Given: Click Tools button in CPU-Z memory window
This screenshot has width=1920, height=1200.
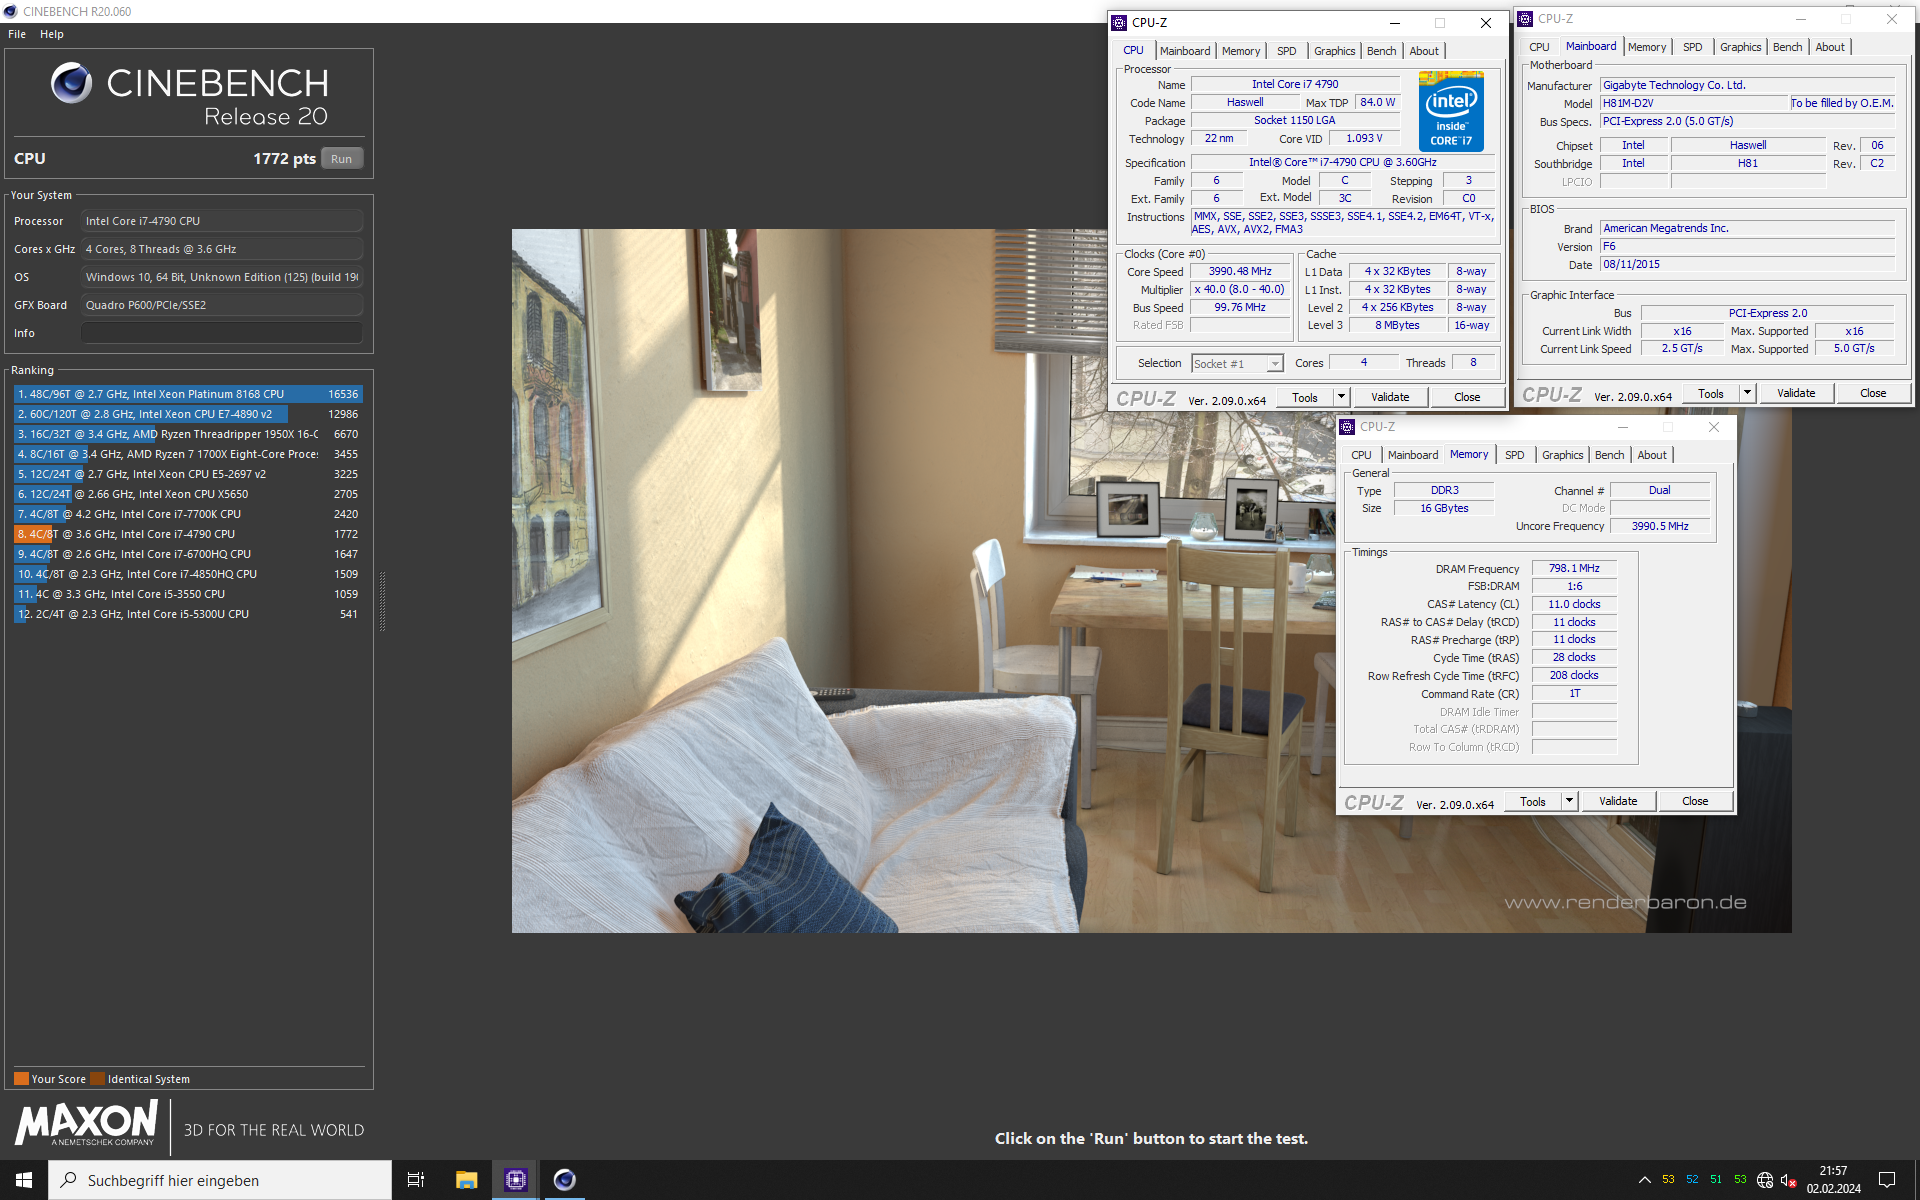Looking at the screenshot, I should [x=1533, y=801].
